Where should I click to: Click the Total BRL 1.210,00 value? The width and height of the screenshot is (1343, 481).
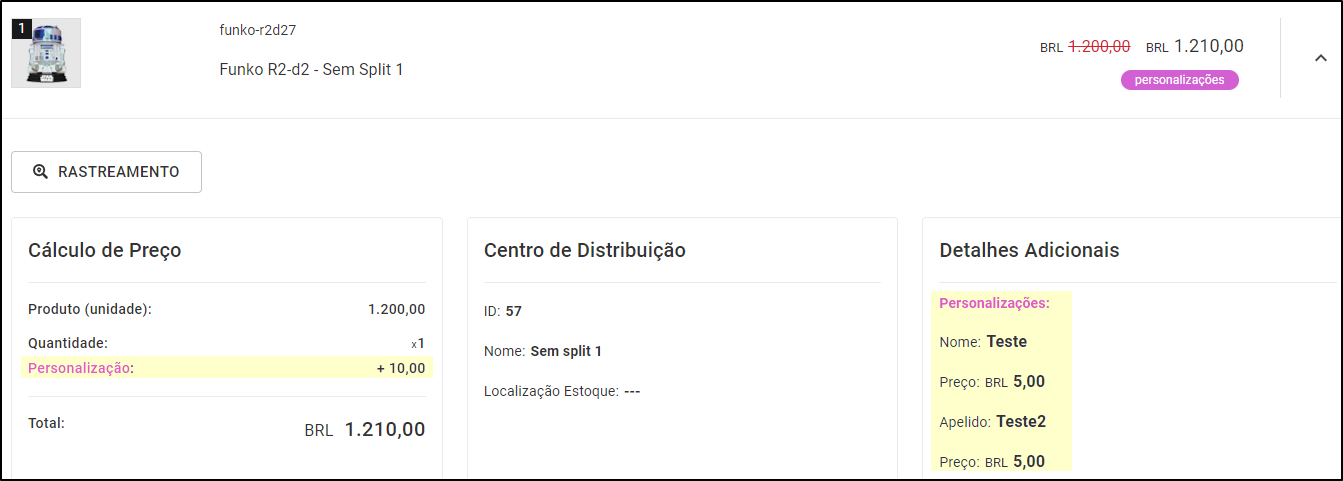tap(365, 430)
